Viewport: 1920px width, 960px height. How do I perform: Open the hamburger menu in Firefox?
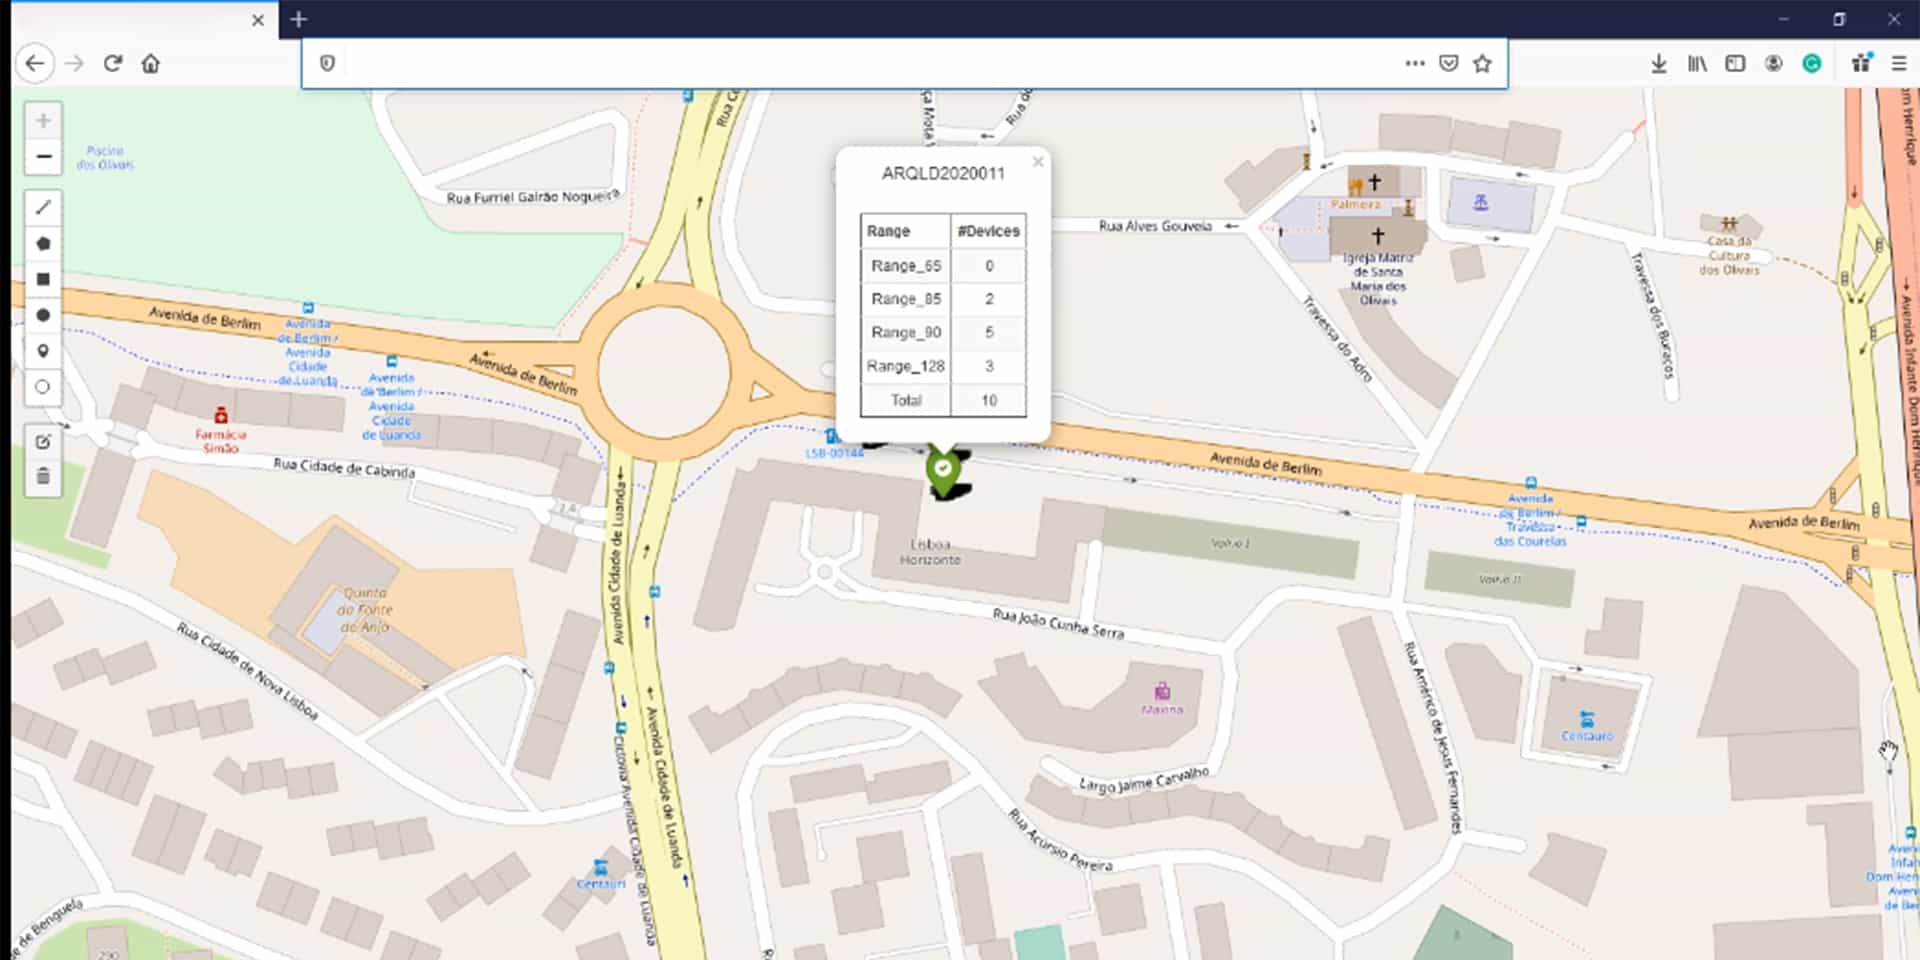point(1898,63)
